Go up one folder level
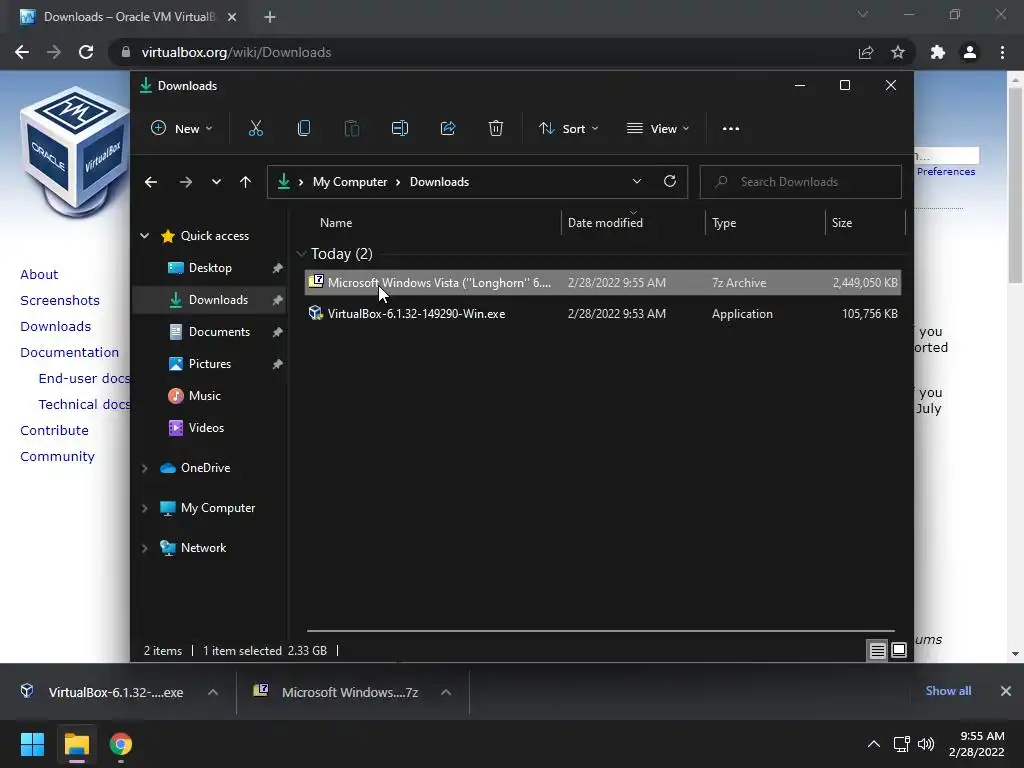Screen dimensions: 1024x768 246,182
